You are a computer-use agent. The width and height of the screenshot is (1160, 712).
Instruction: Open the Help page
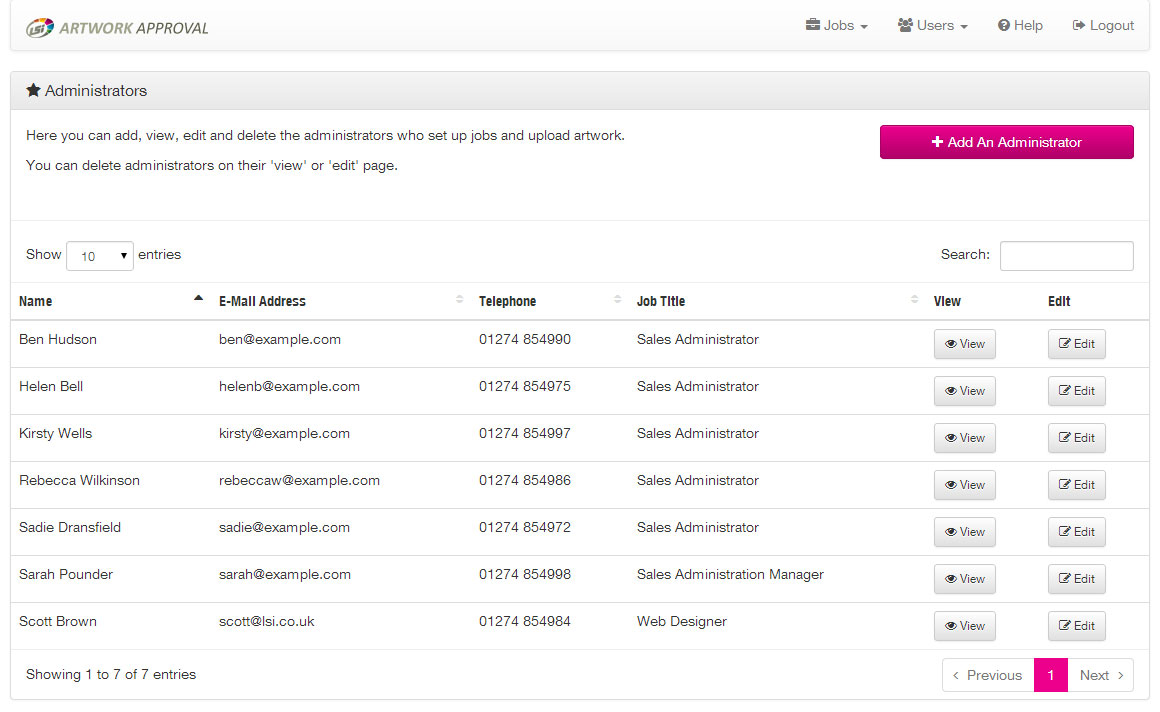click(x=1020, y=25)
